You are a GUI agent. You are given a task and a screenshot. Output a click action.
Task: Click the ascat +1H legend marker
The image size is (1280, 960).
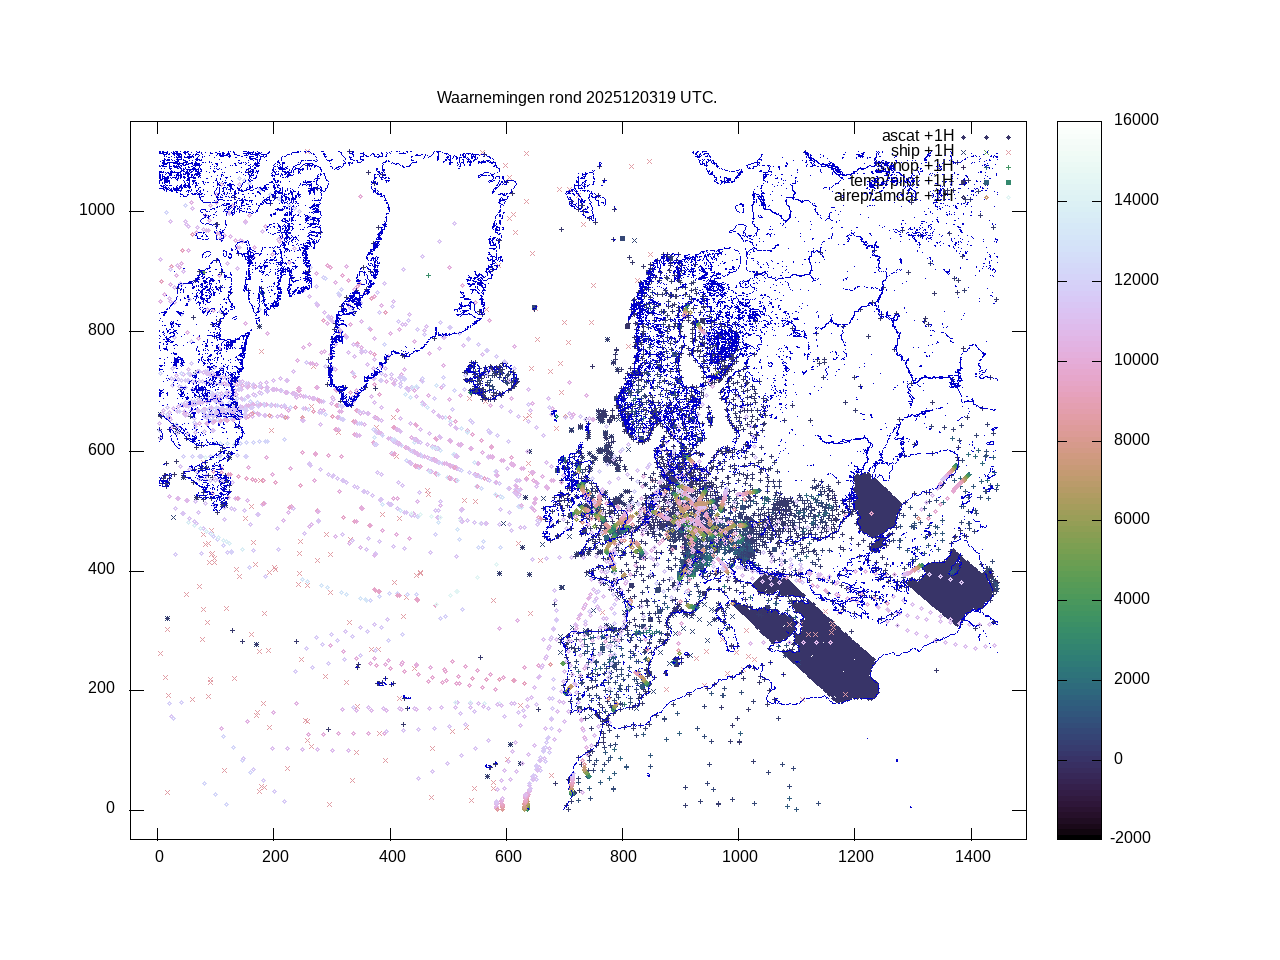[985, 137]
